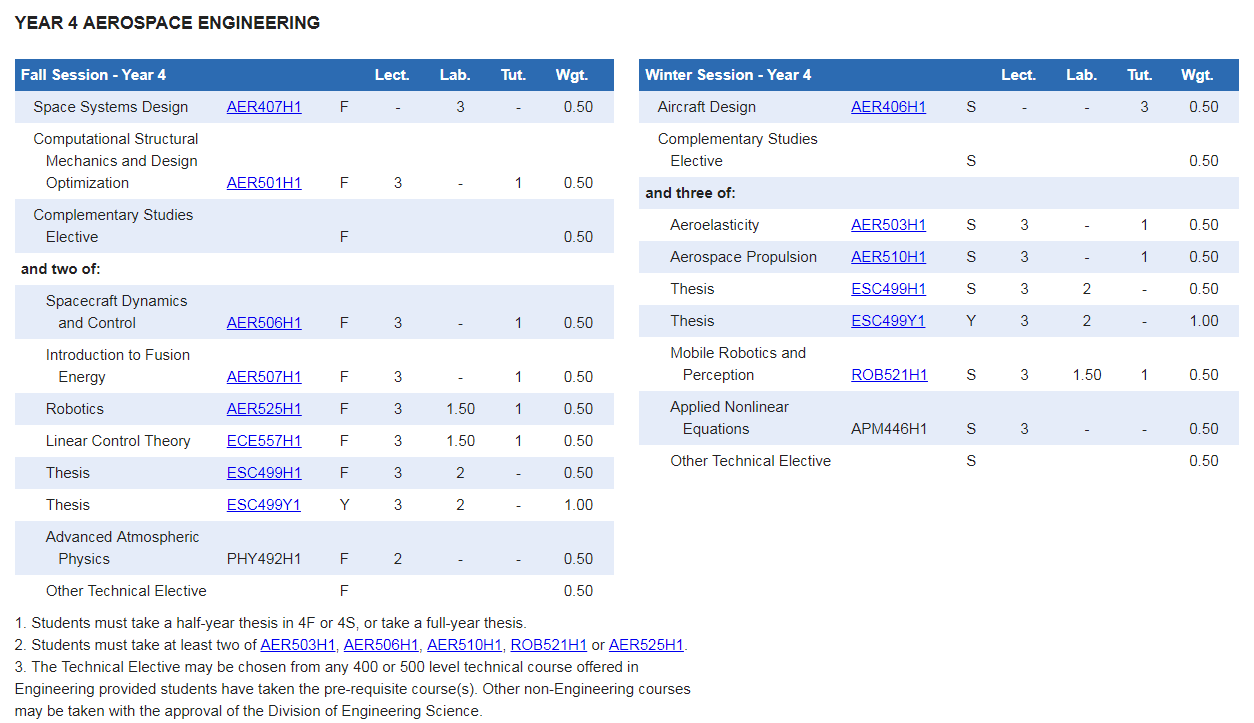Open AER525H1 Robotics link in Fall table
The width and height of the screenshot is (1254, 723).
(x=264, y=409)
